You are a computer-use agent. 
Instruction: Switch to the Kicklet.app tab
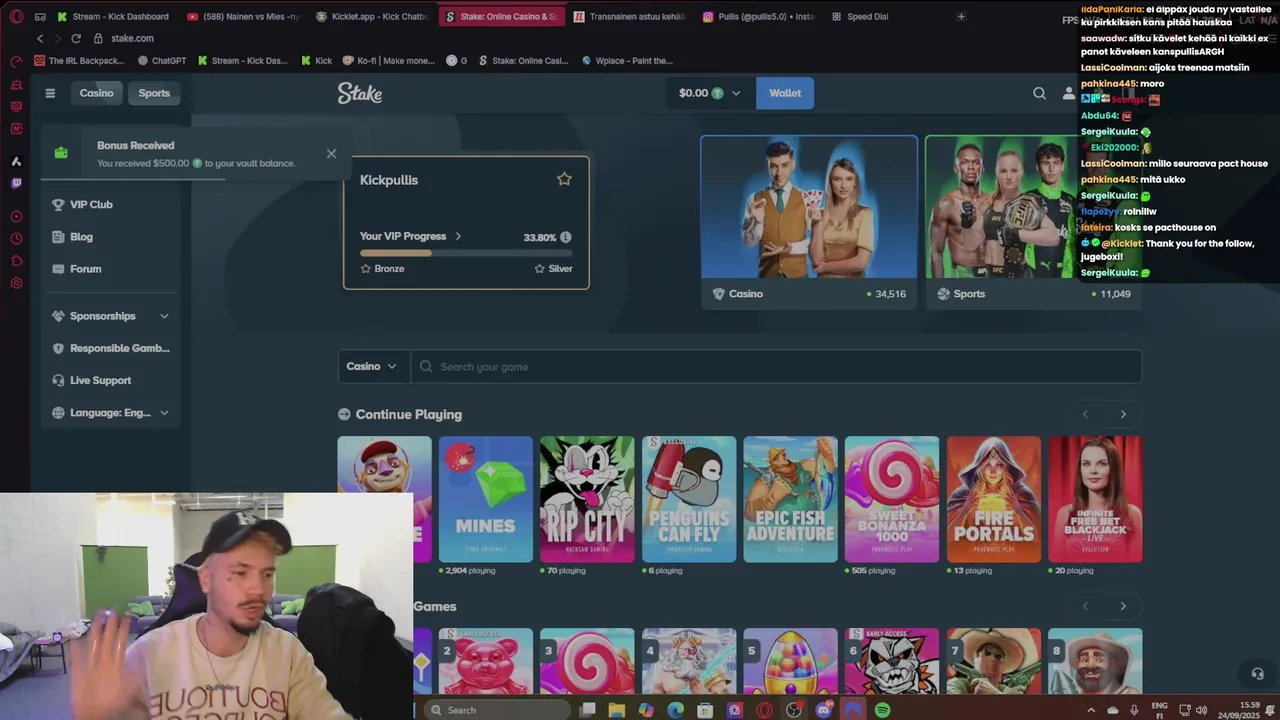pos(372,16)
